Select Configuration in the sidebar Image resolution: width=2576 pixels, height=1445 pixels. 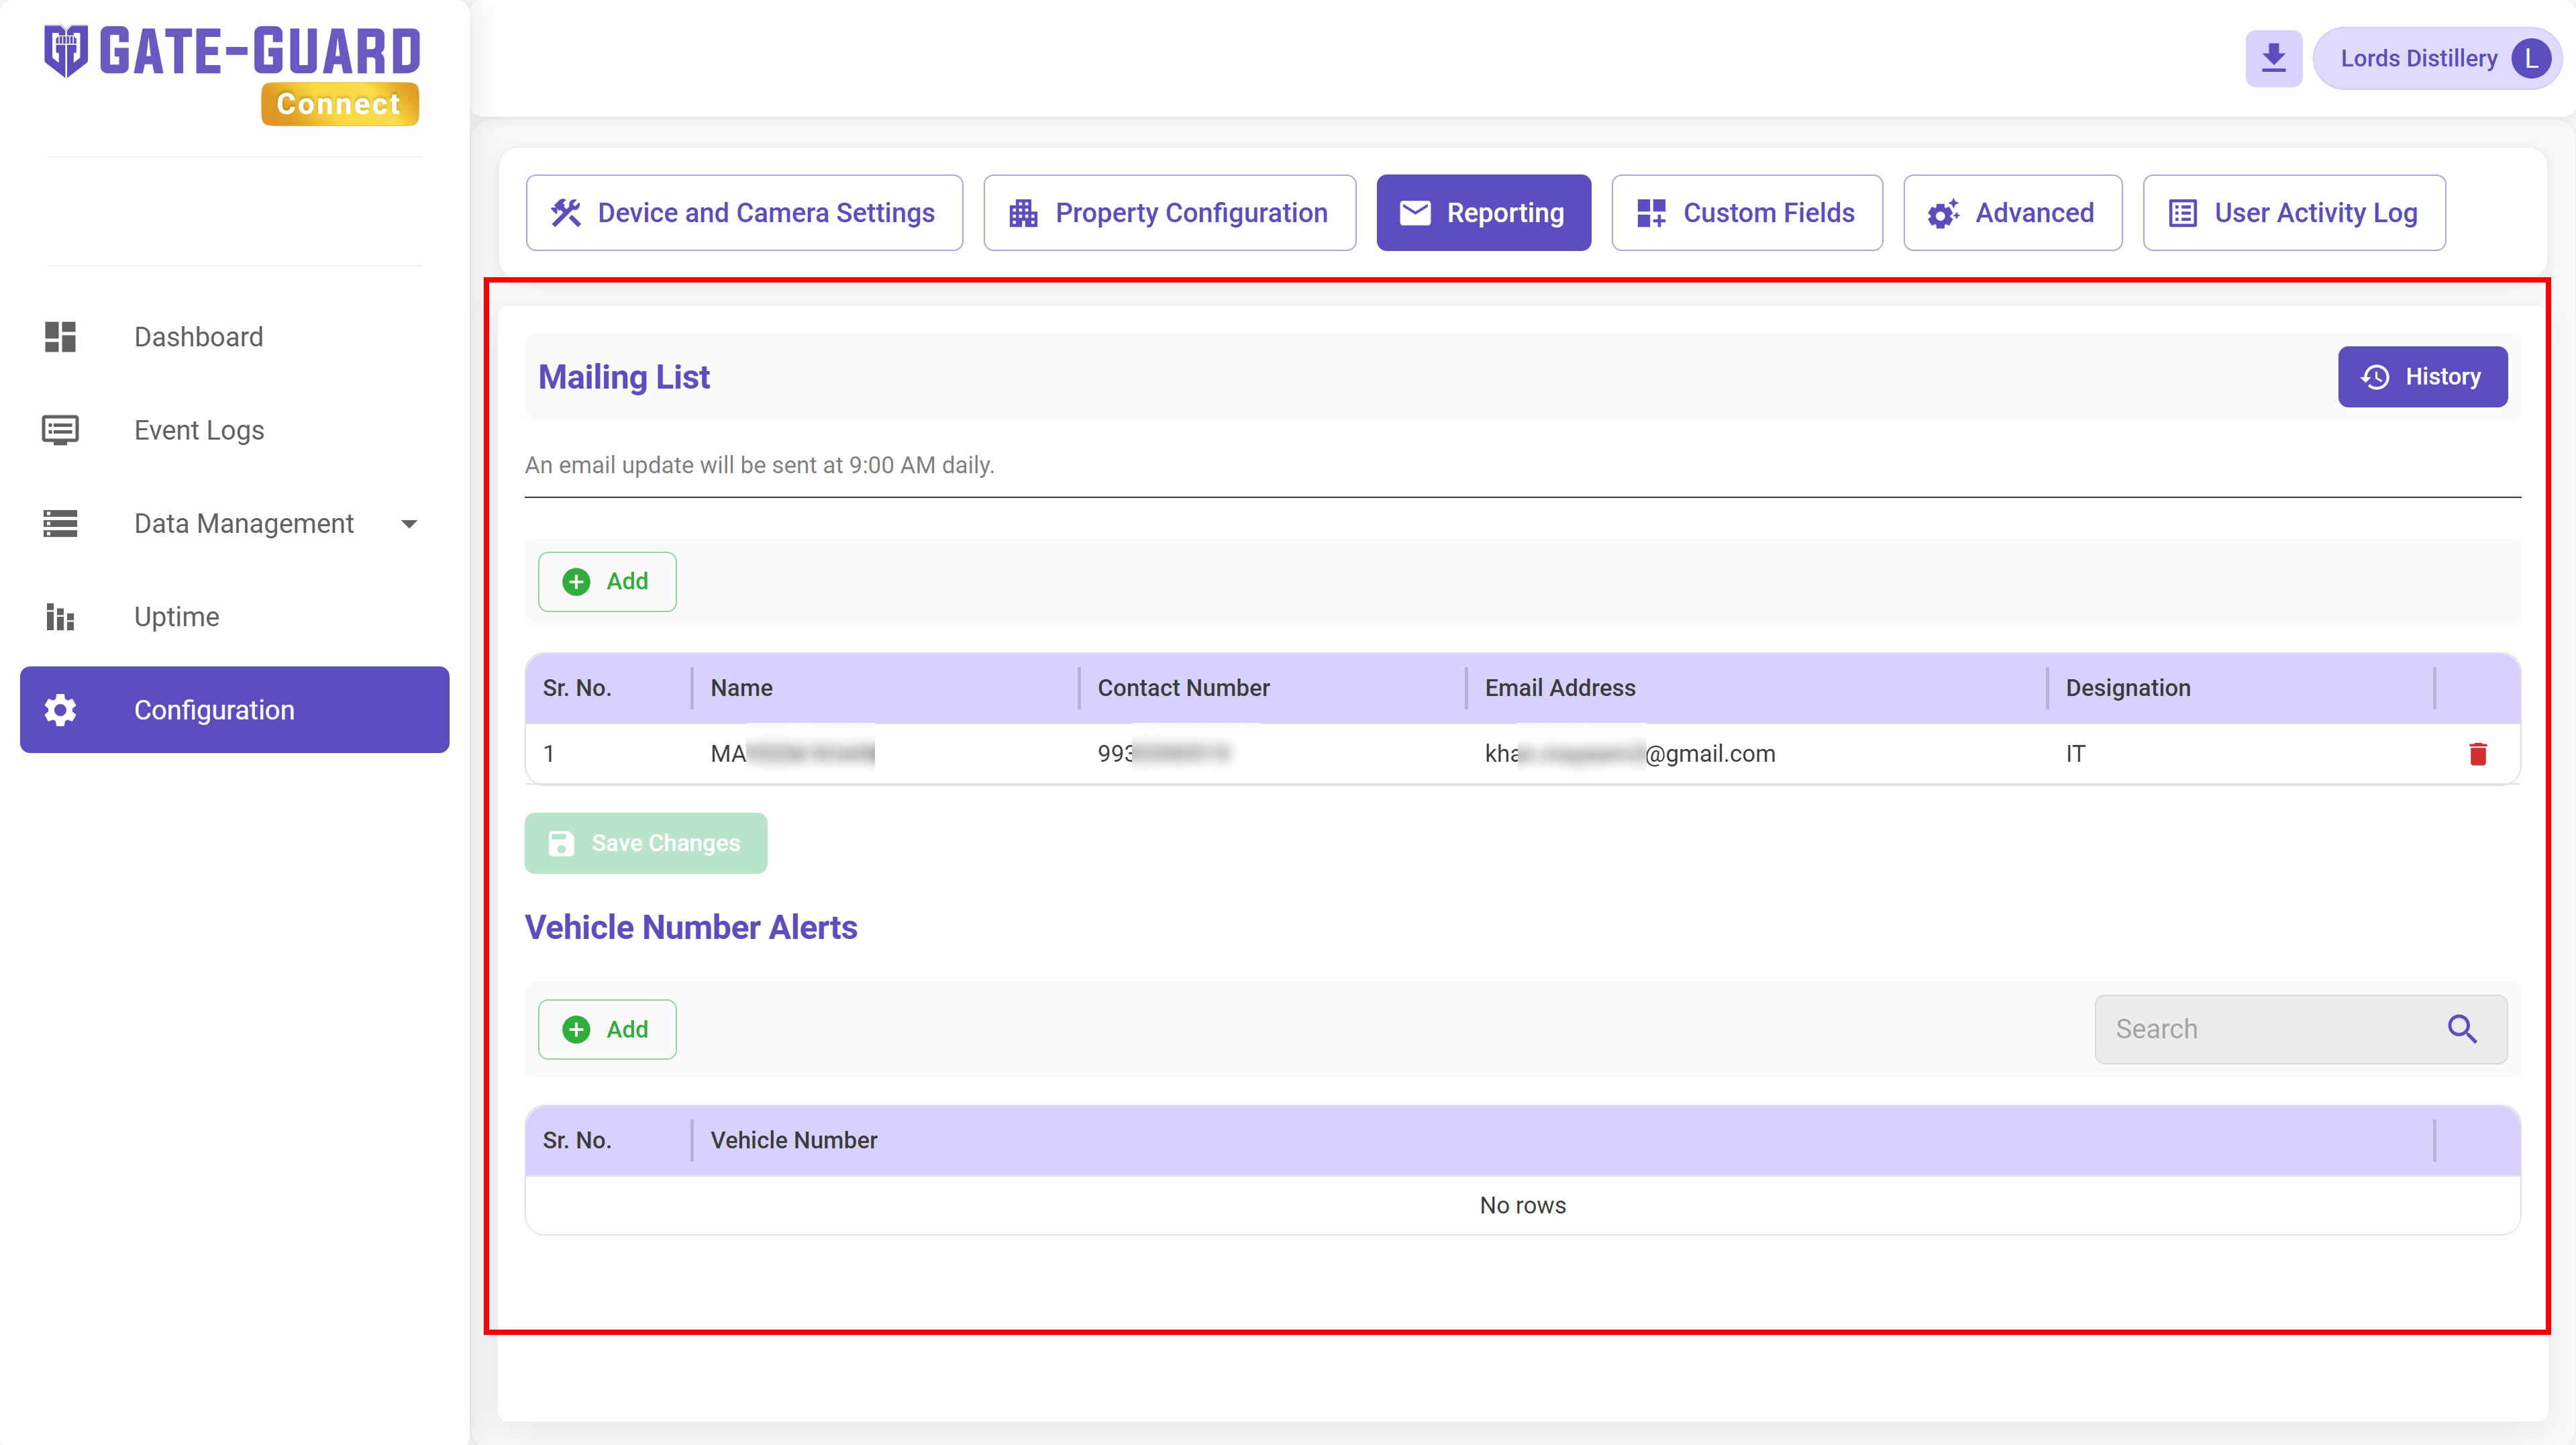[x=235, y=710]
